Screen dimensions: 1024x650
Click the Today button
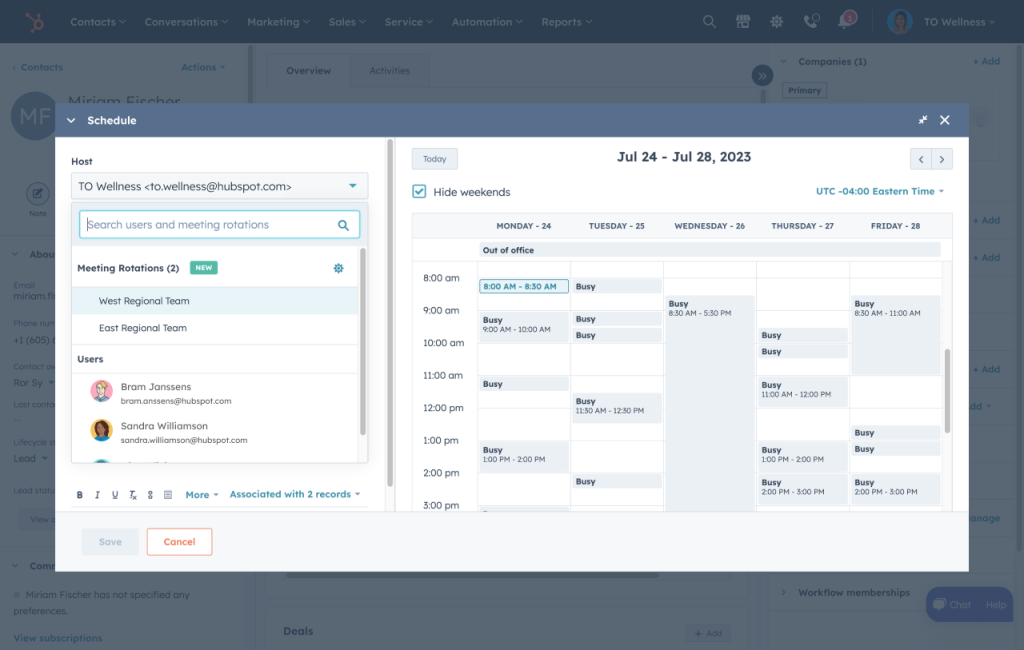(434, 159)
